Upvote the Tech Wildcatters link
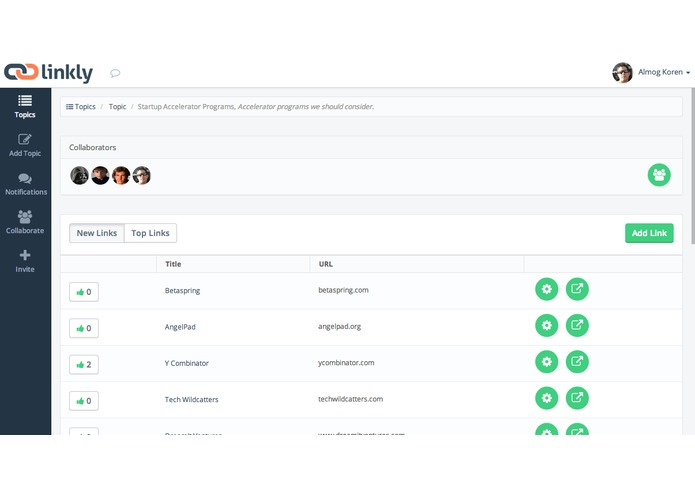The width and height of the screenshot is (695, 494). pos(84,401)
